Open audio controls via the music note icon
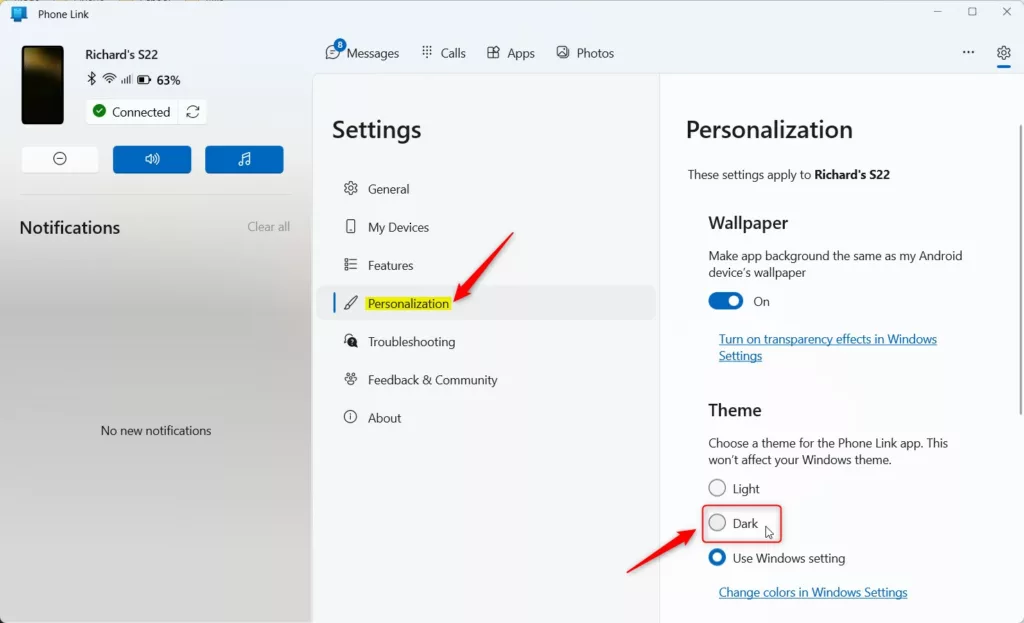 click(x=244, y=159)
